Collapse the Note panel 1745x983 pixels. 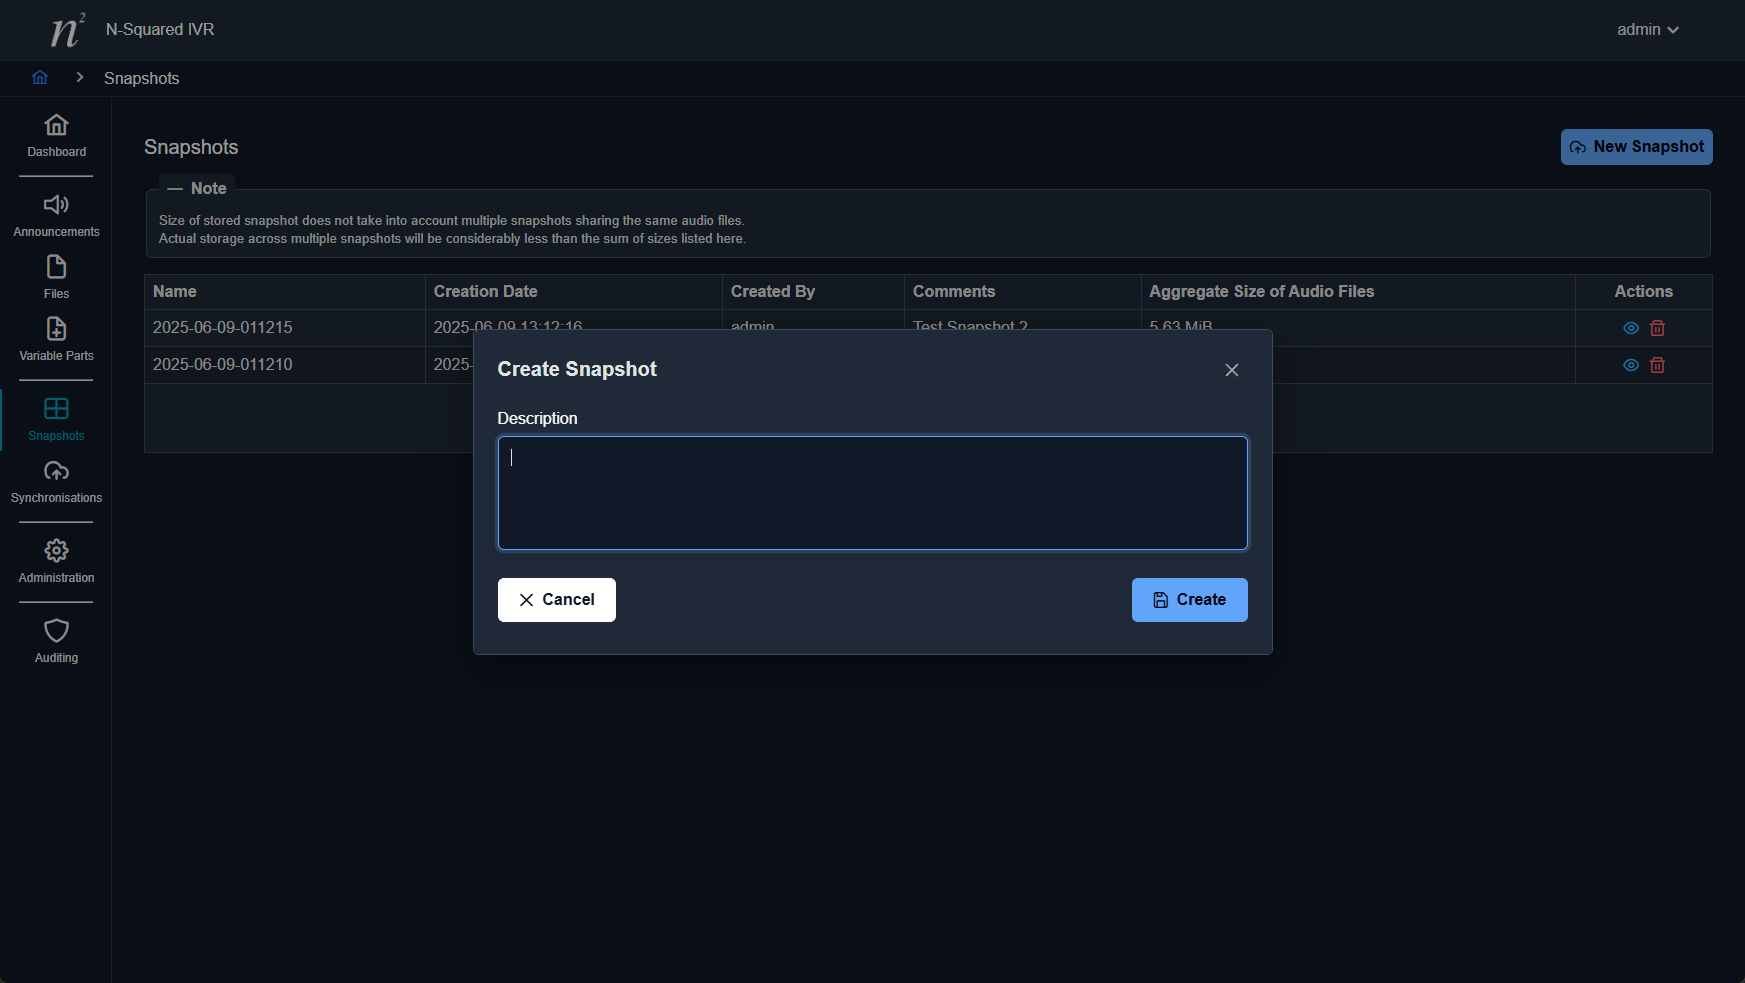pos(176,188)
